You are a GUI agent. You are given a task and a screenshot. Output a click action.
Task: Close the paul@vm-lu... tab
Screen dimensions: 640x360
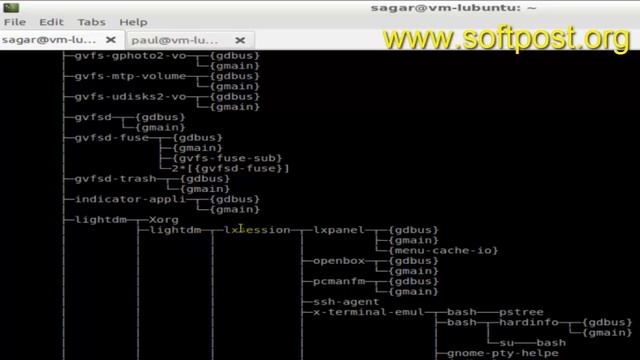pos(240,40)
